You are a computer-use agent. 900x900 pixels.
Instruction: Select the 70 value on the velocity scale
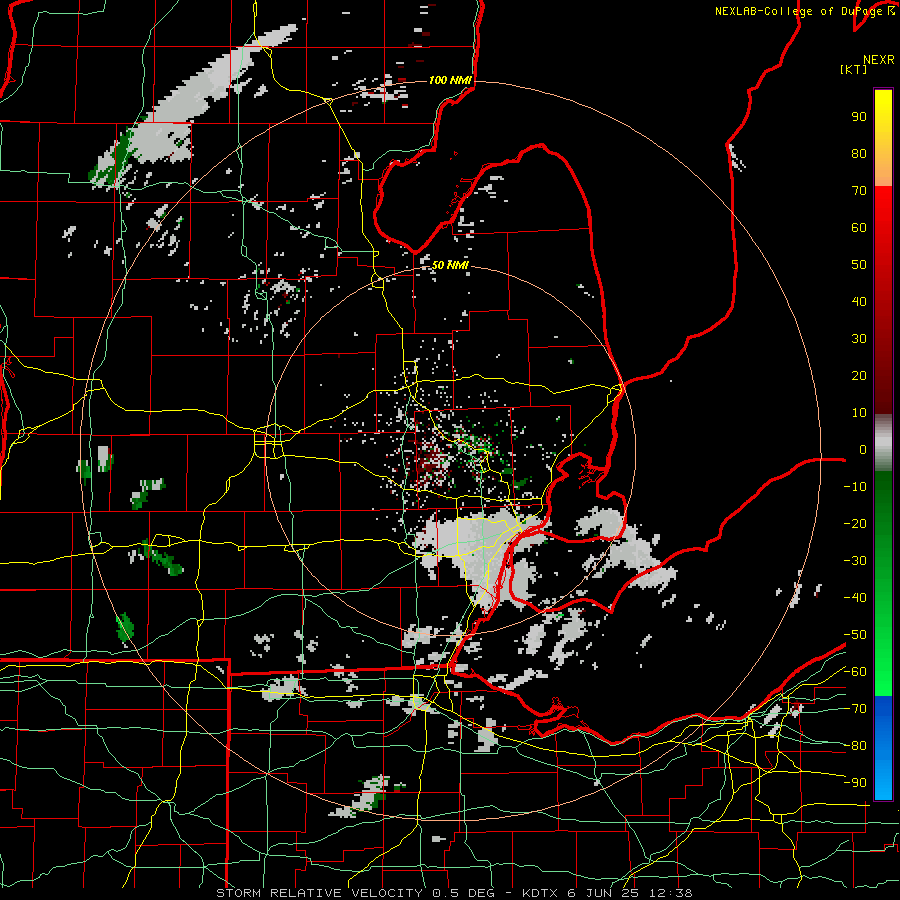coord(859,191)
